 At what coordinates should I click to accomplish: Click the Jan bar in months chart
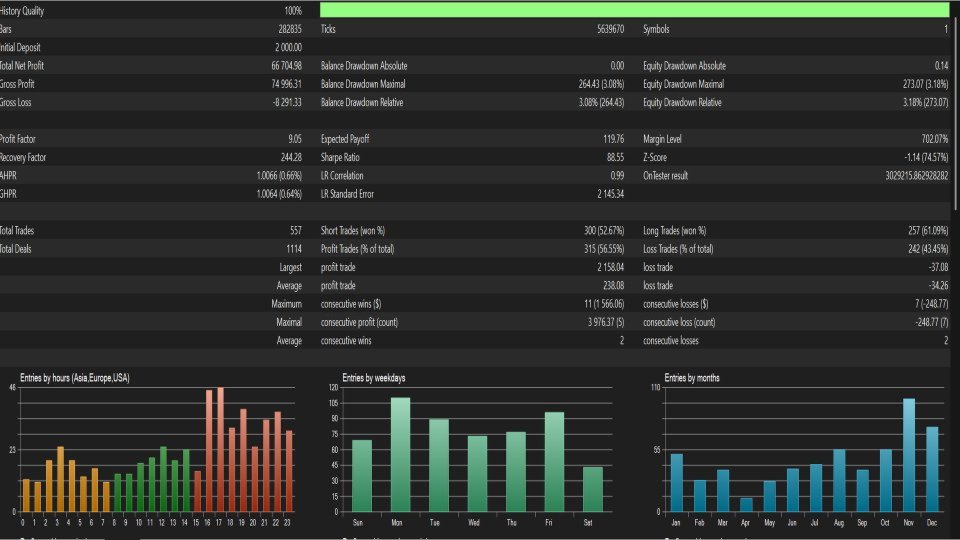click(x=676, y=483)
